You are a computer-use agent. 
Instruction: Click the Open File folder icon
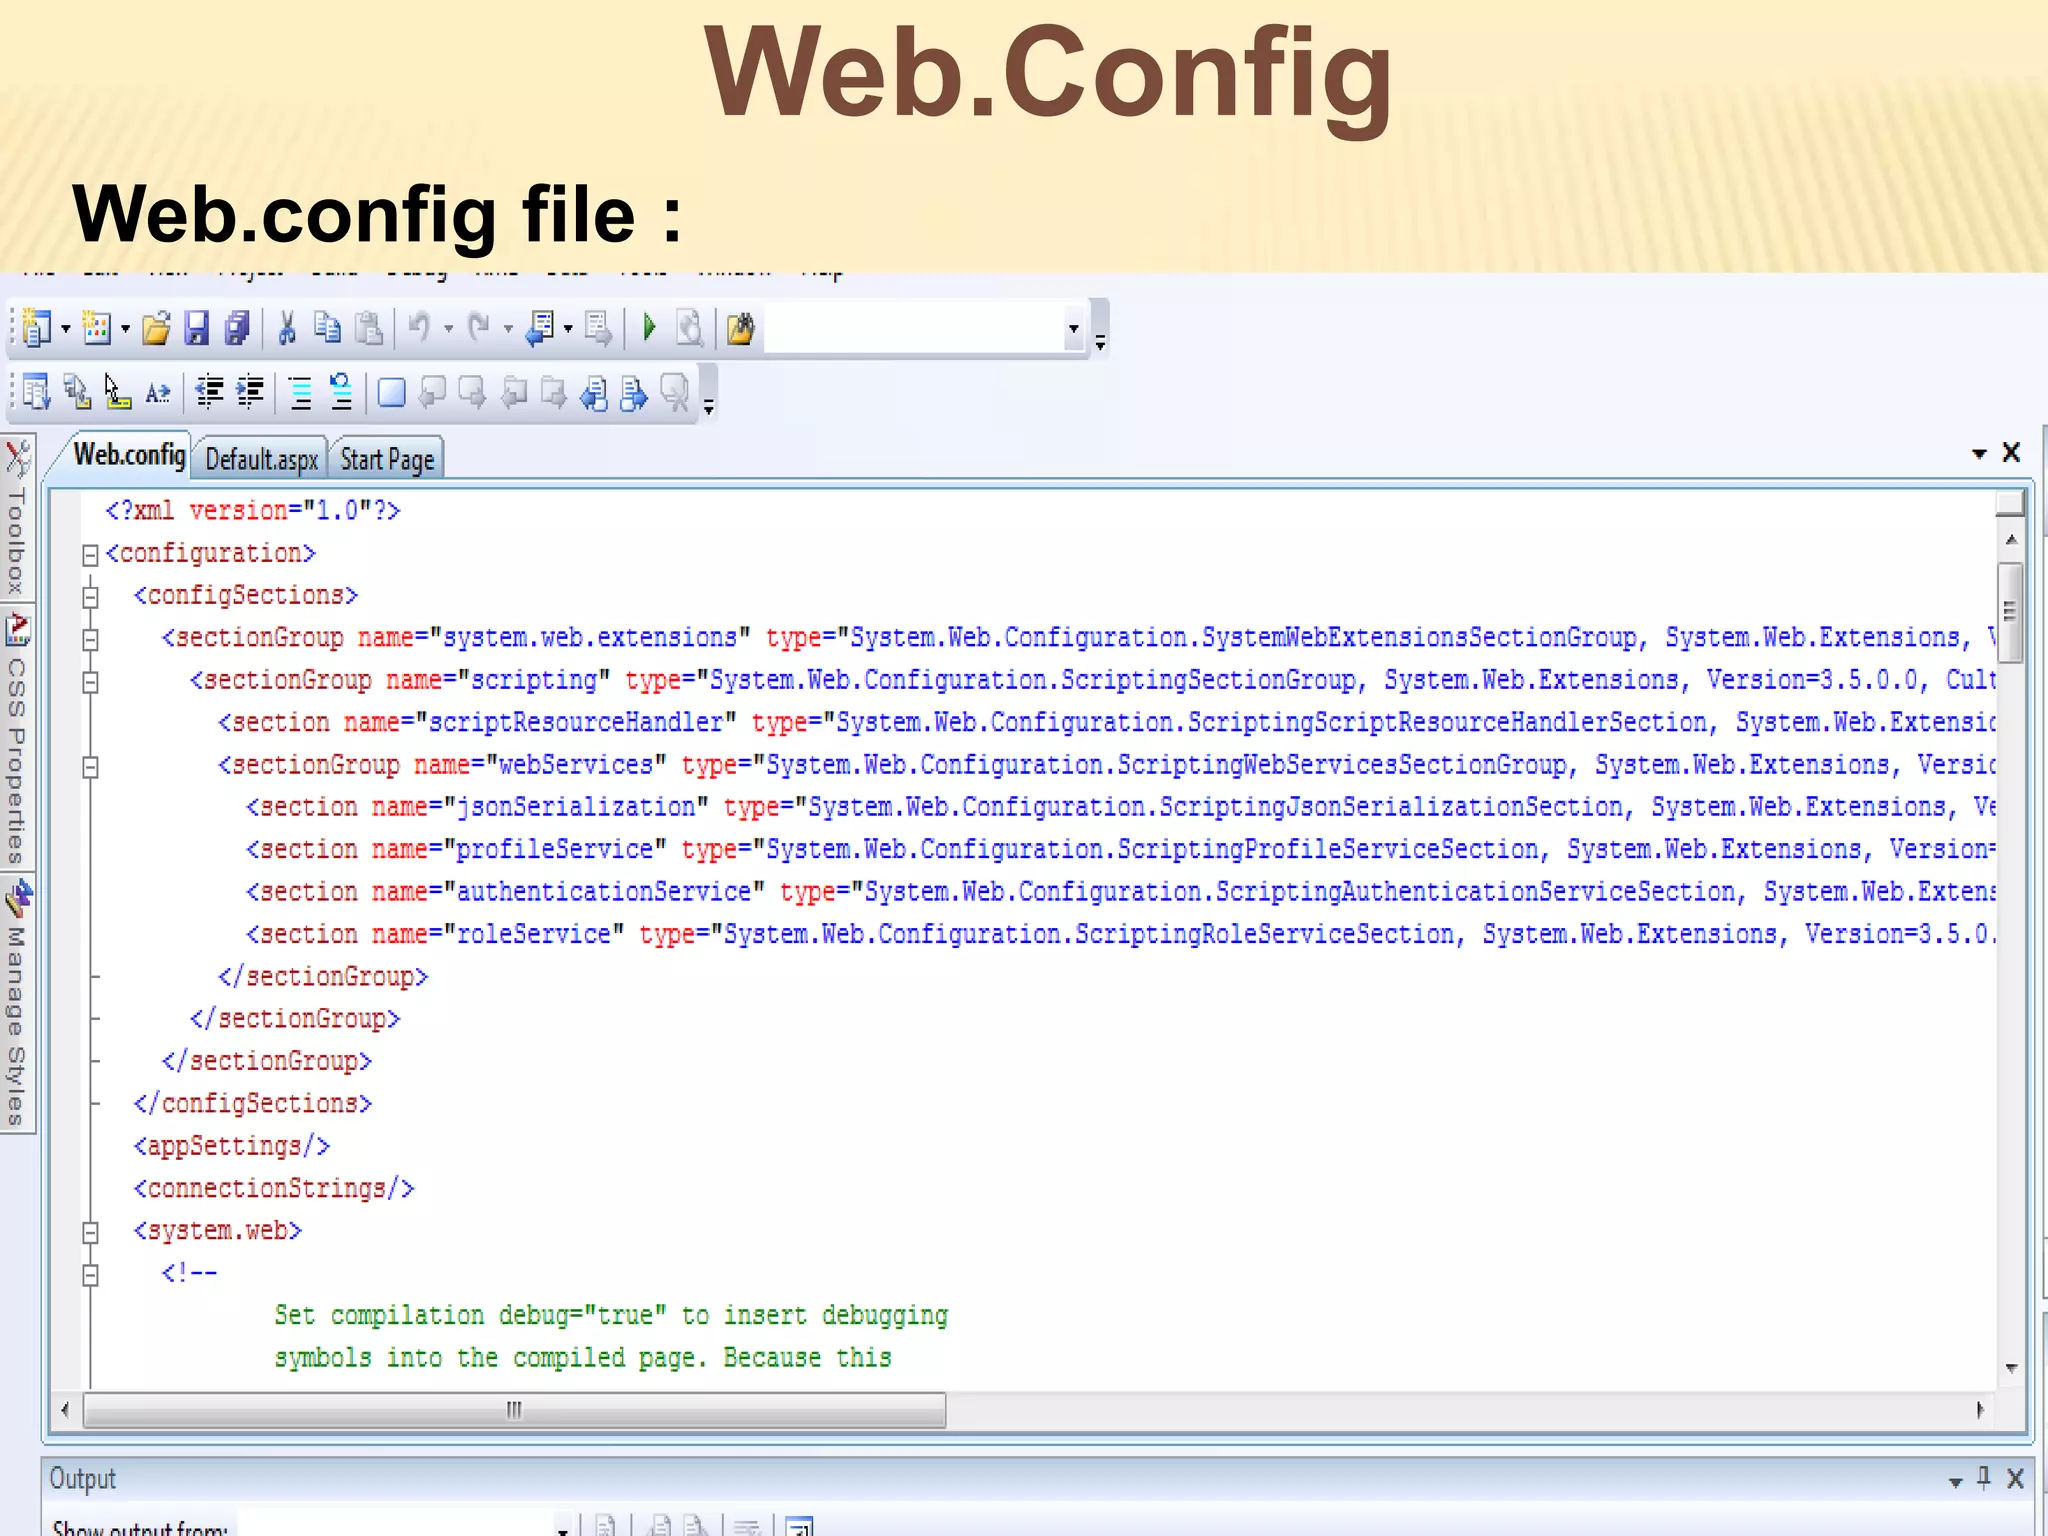tap(156, 328)
